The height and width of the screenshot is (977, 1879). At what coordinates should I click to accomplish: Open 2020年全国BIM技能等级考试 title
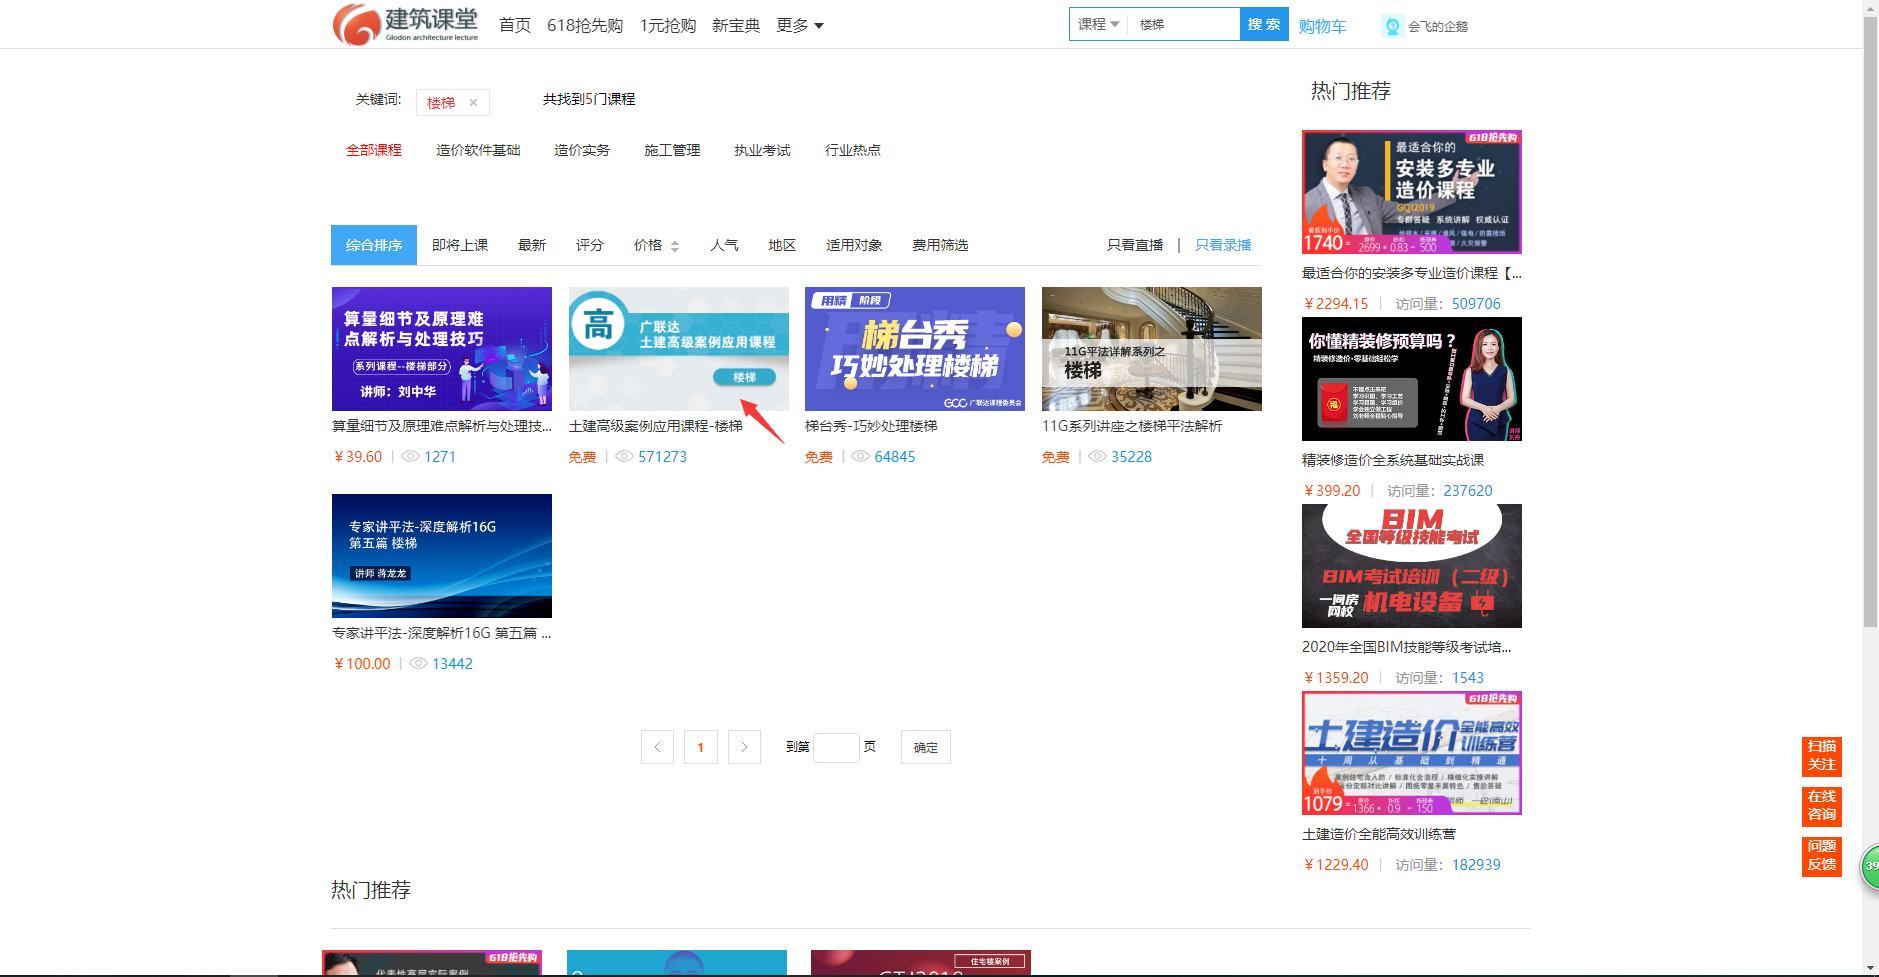(1407, 647)
